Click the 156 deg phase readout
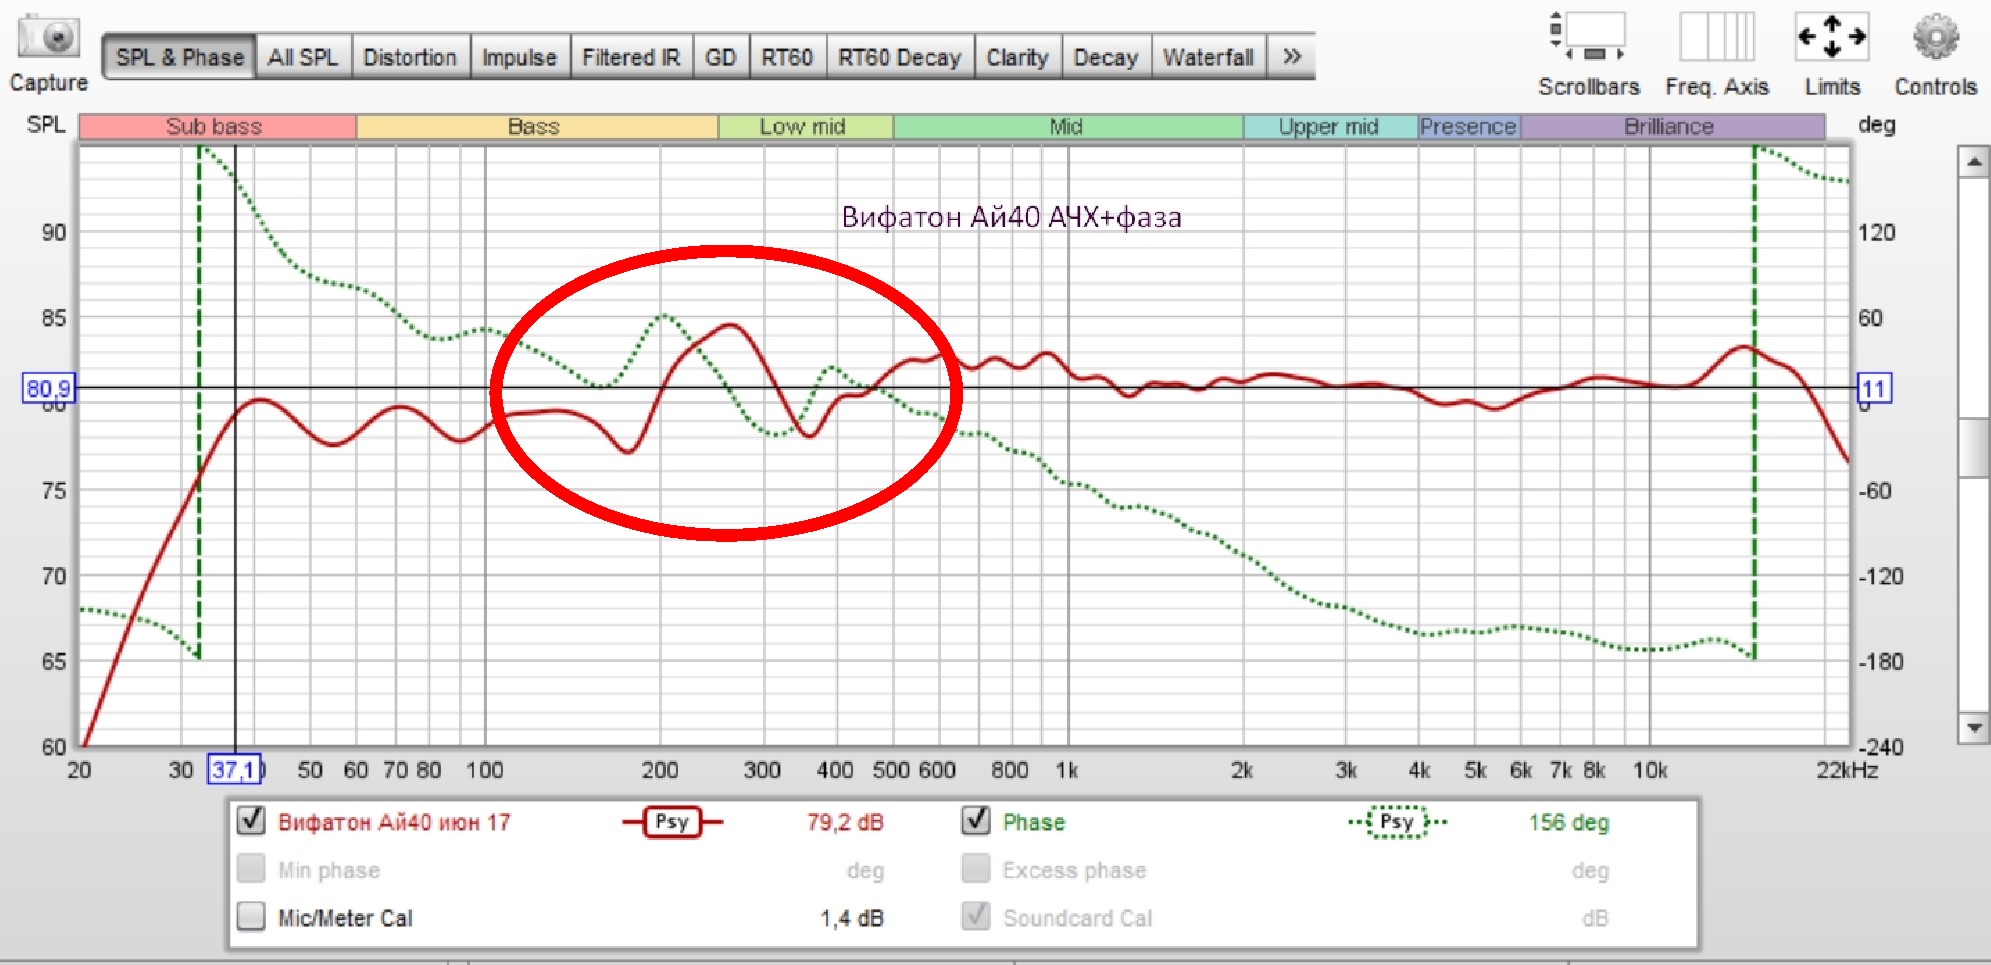 click(1568, 822)
